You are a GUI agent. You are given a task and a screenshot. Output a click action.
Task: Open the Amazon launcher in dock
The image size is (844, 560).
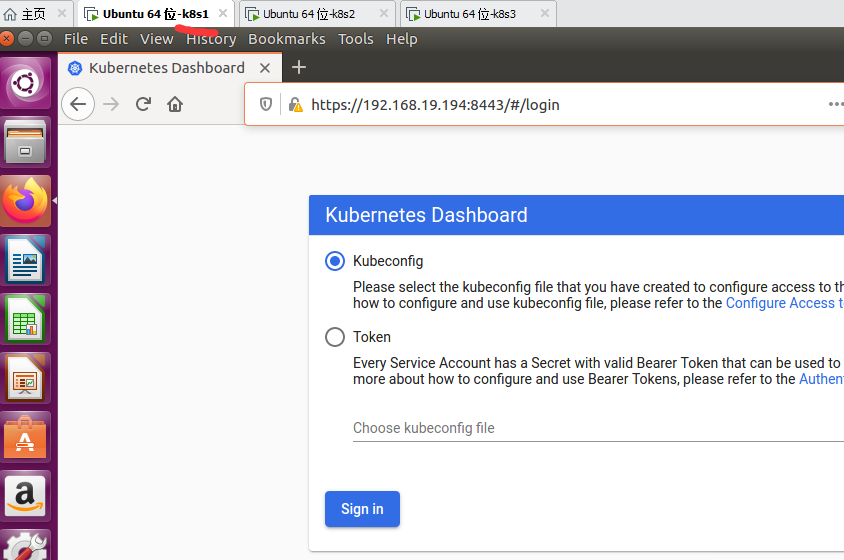coord(25,496)
